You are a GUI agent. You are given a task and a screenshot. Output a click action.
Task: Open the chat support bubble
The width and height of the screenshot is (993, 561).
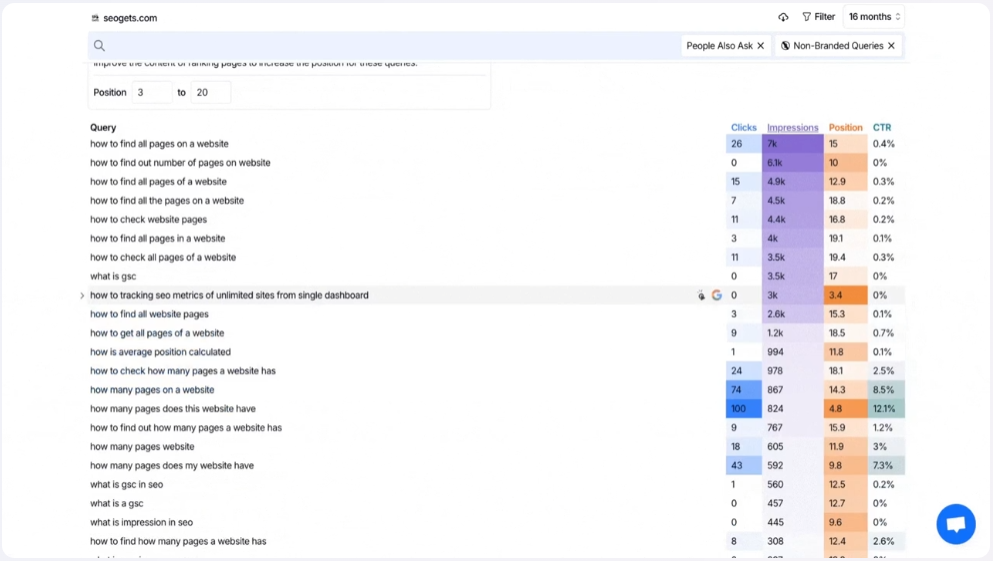click(x=955, y=524)
